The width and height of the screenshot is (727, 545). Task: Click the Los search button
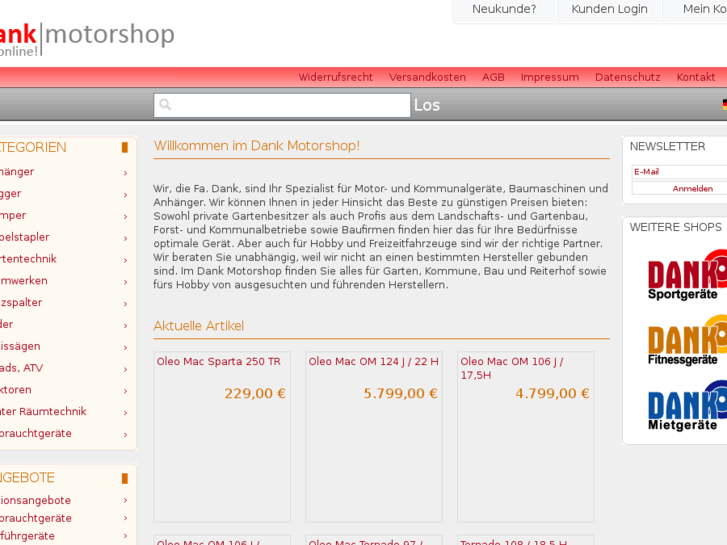[427, 105]
